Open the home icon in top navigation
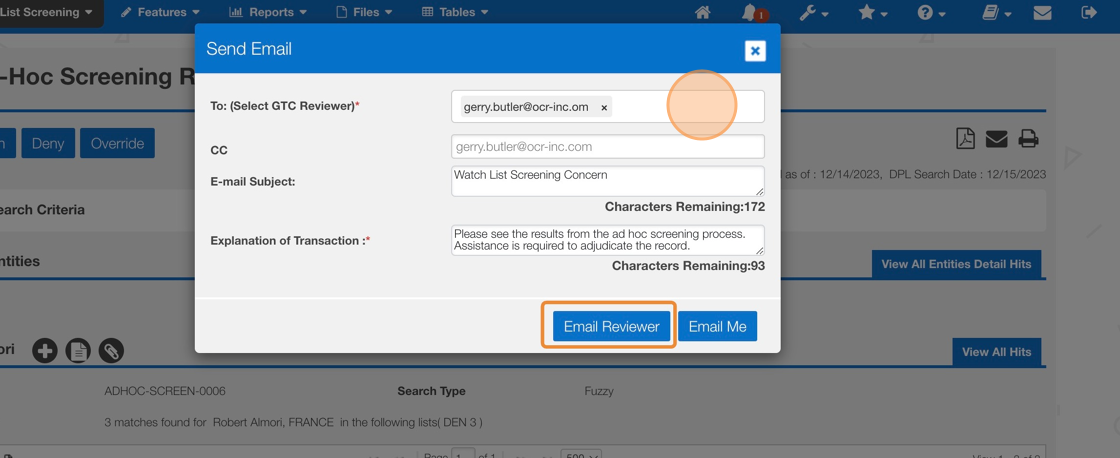Viewport: 1120px width, 458px height. [x=703, y=12]
